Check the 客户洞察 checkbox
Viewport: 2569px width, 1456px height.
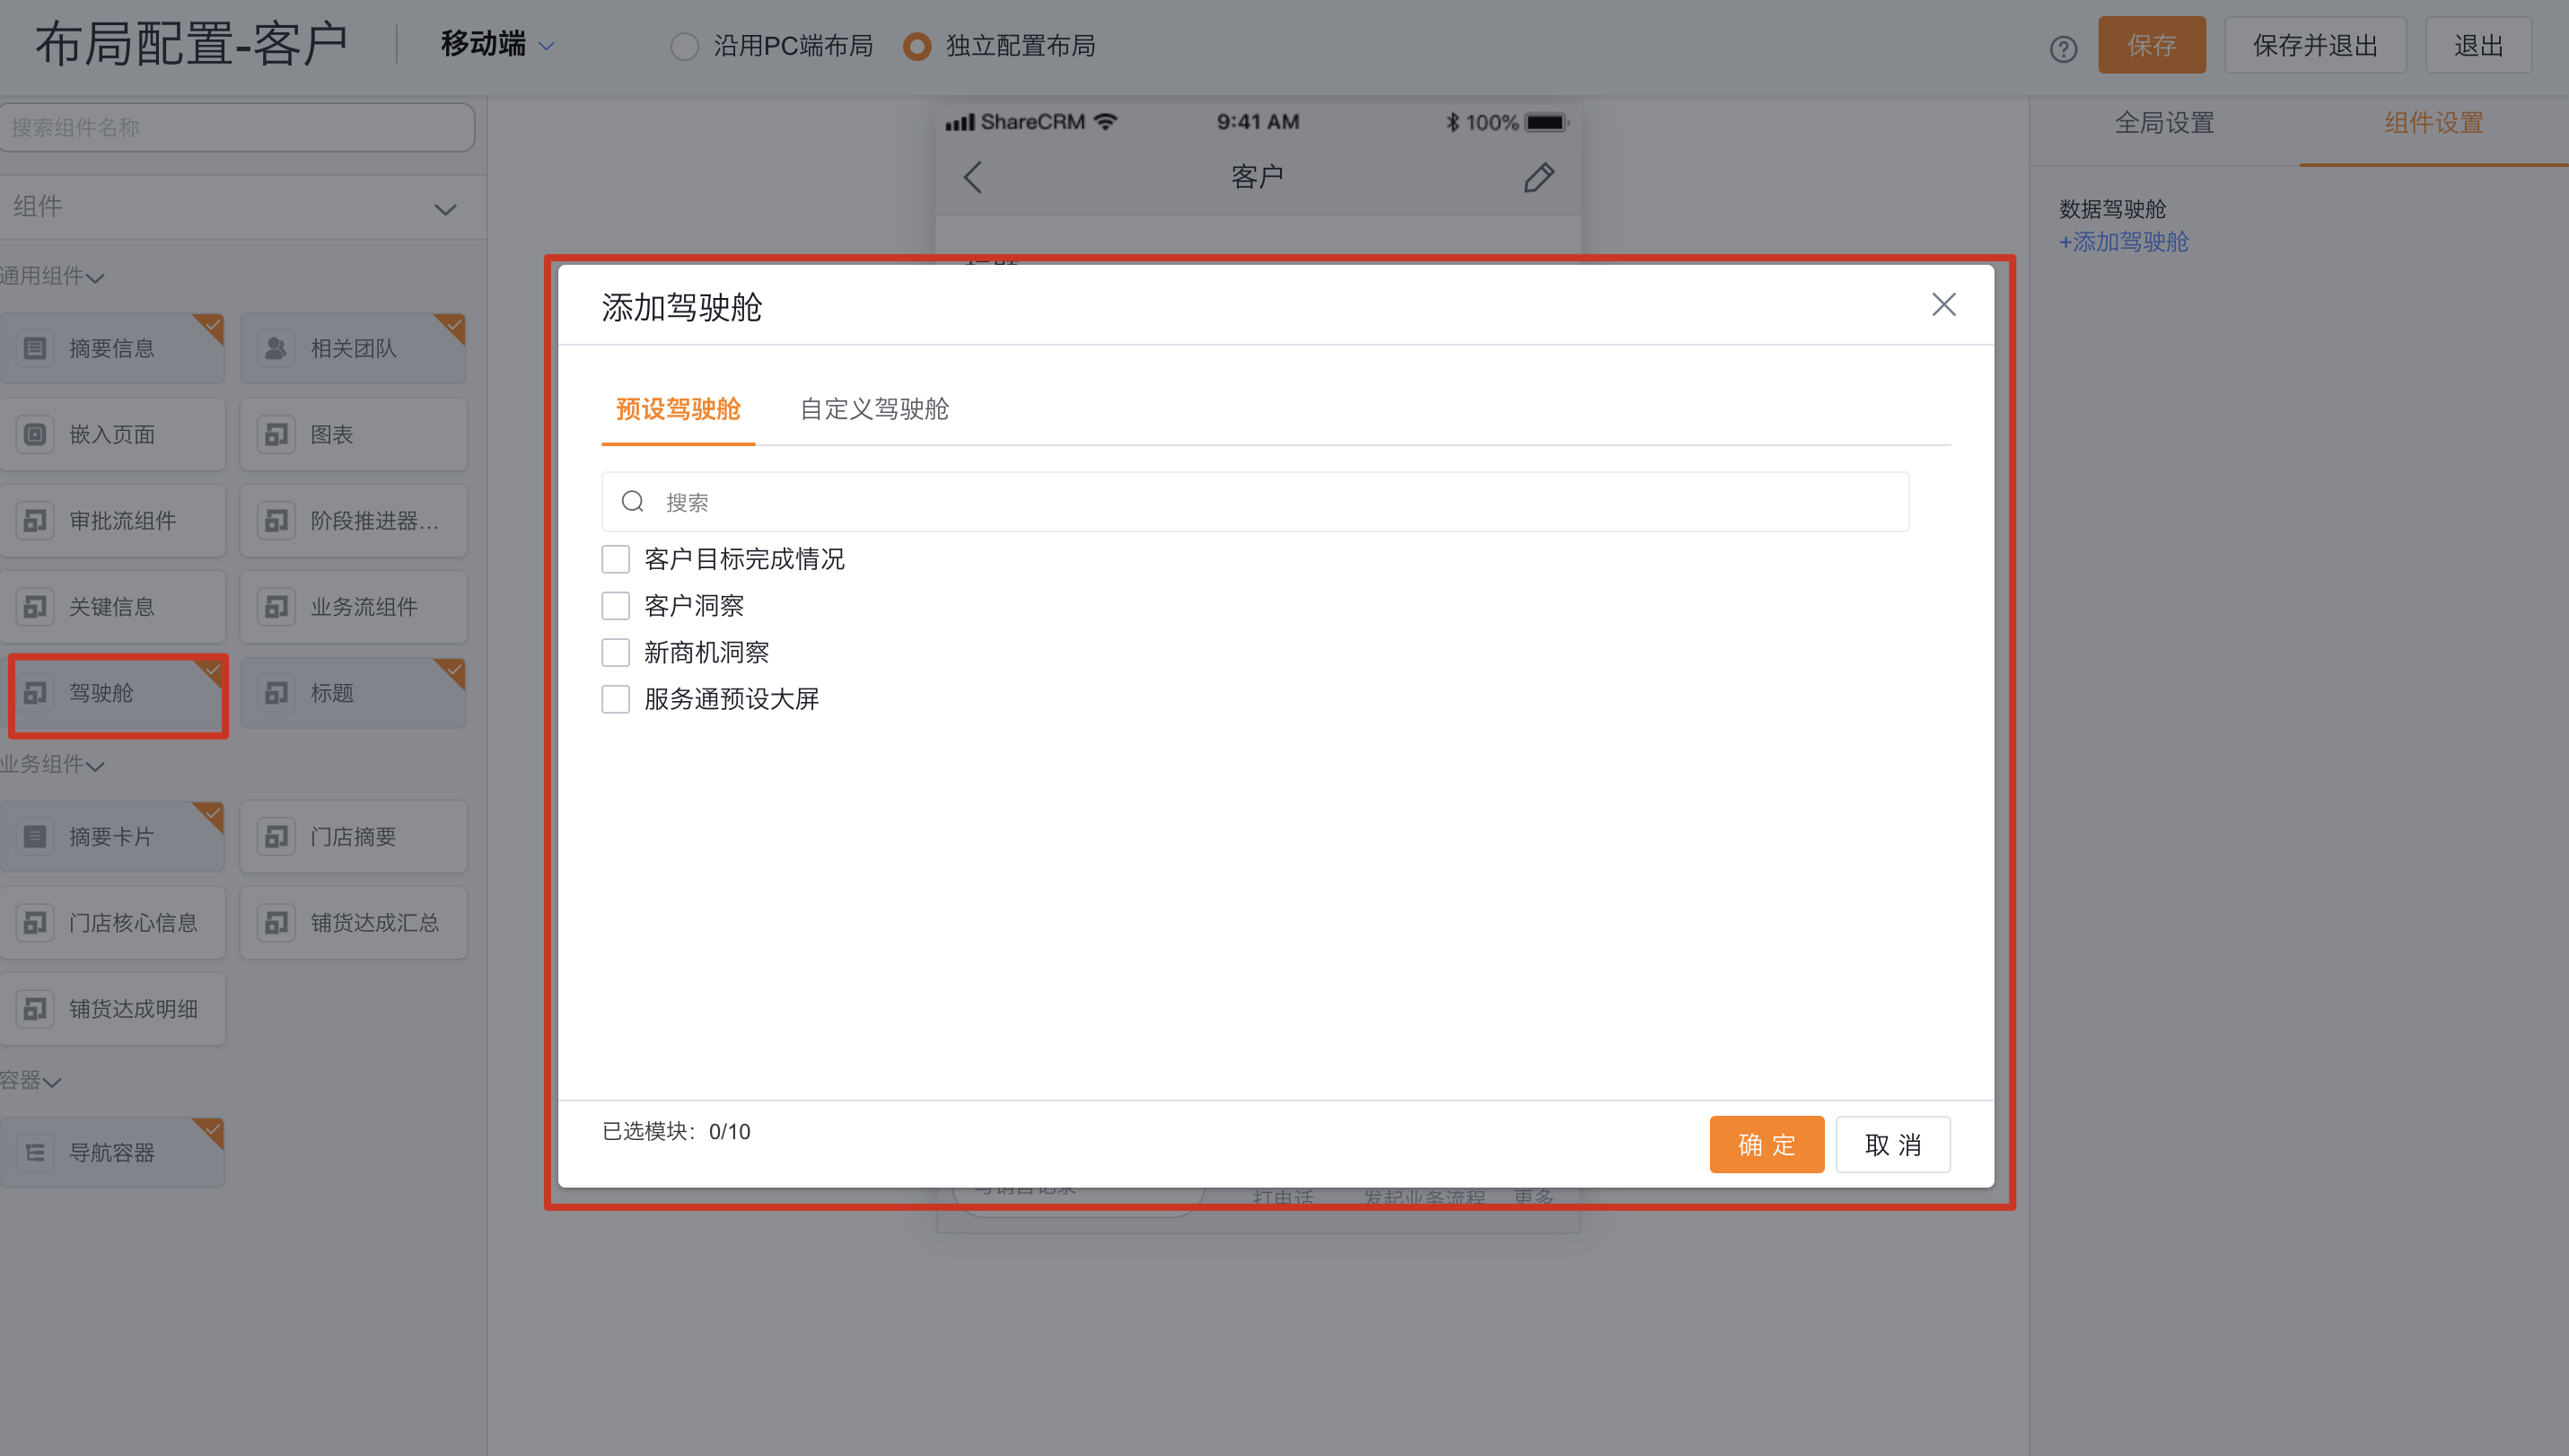615,606
